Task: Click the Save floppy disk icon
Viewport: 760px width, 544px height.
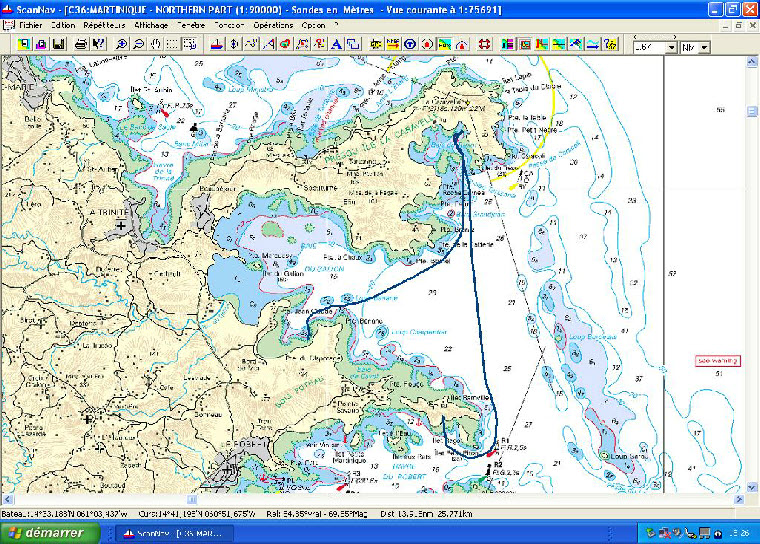Action: (59, 45)
